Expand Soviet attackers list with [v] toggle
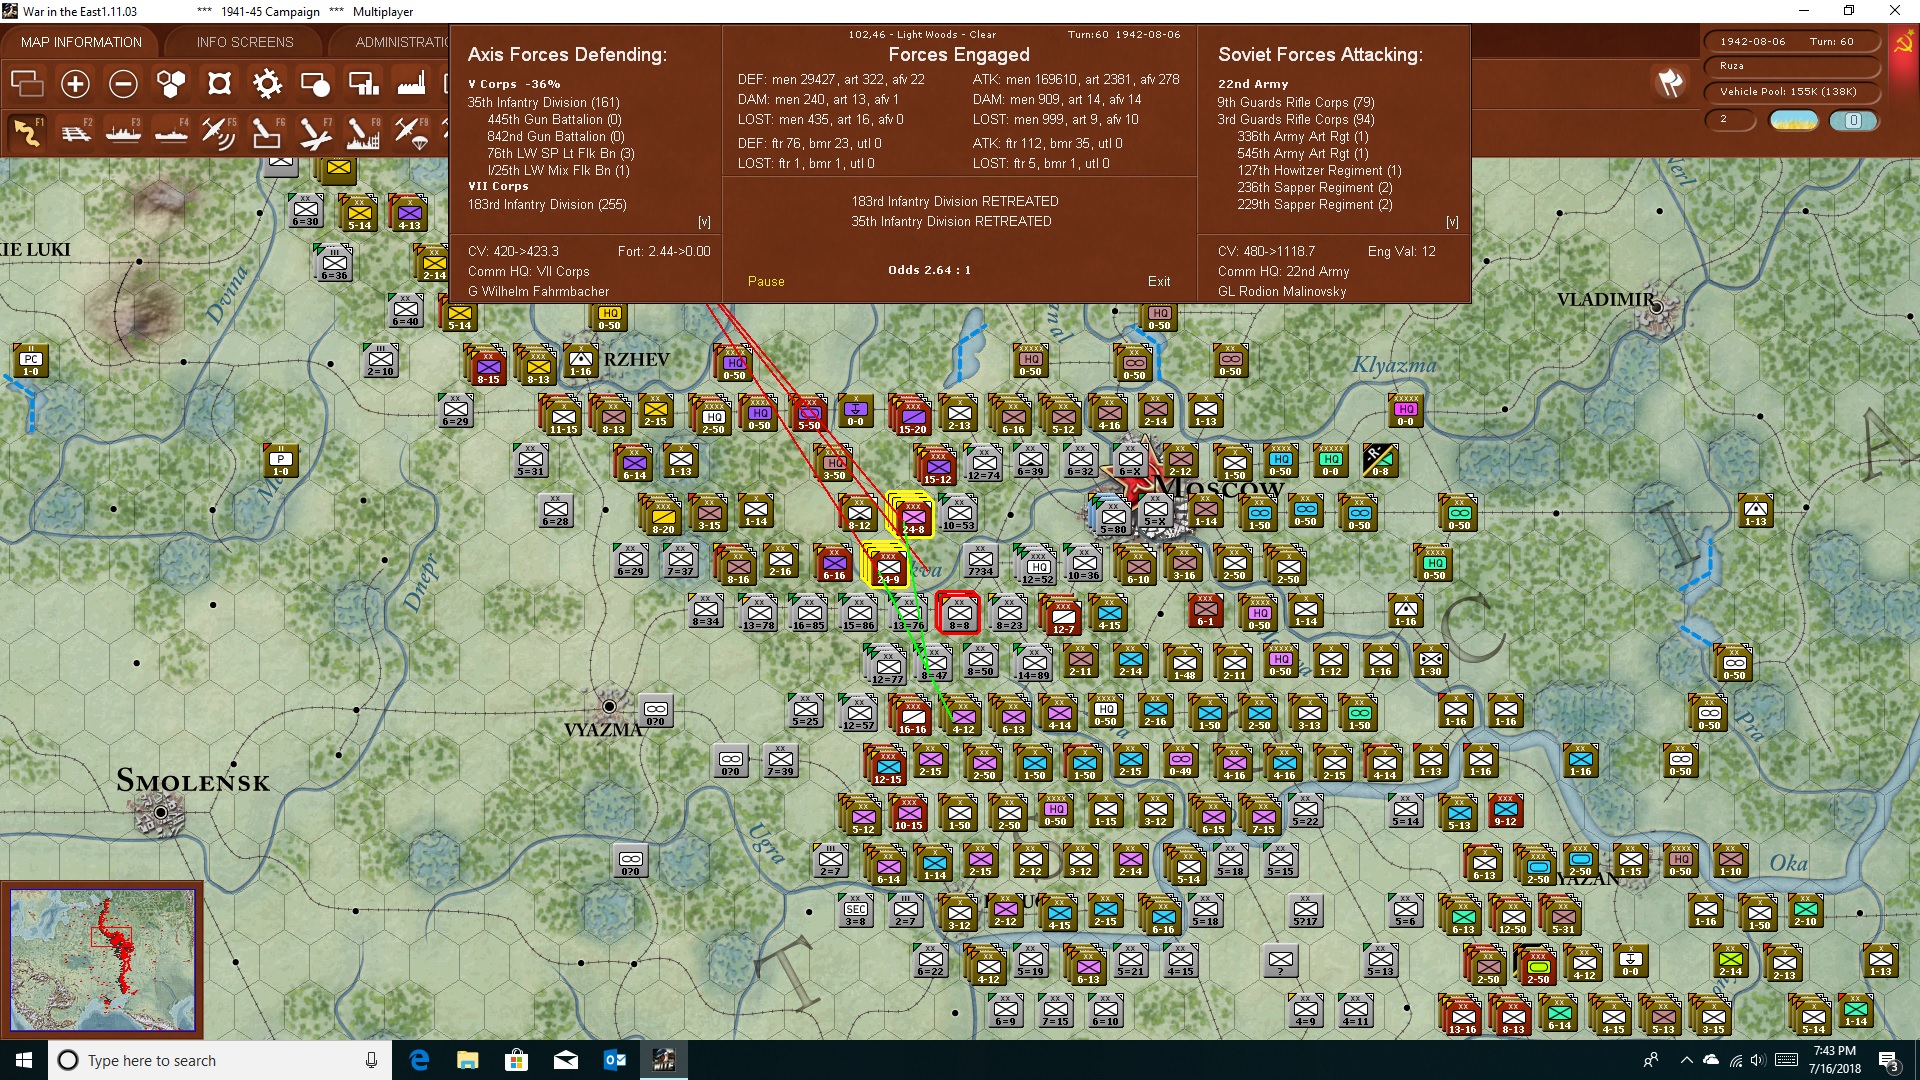This screenshot has width=1920, height=1080. [x=1452, y=222]
